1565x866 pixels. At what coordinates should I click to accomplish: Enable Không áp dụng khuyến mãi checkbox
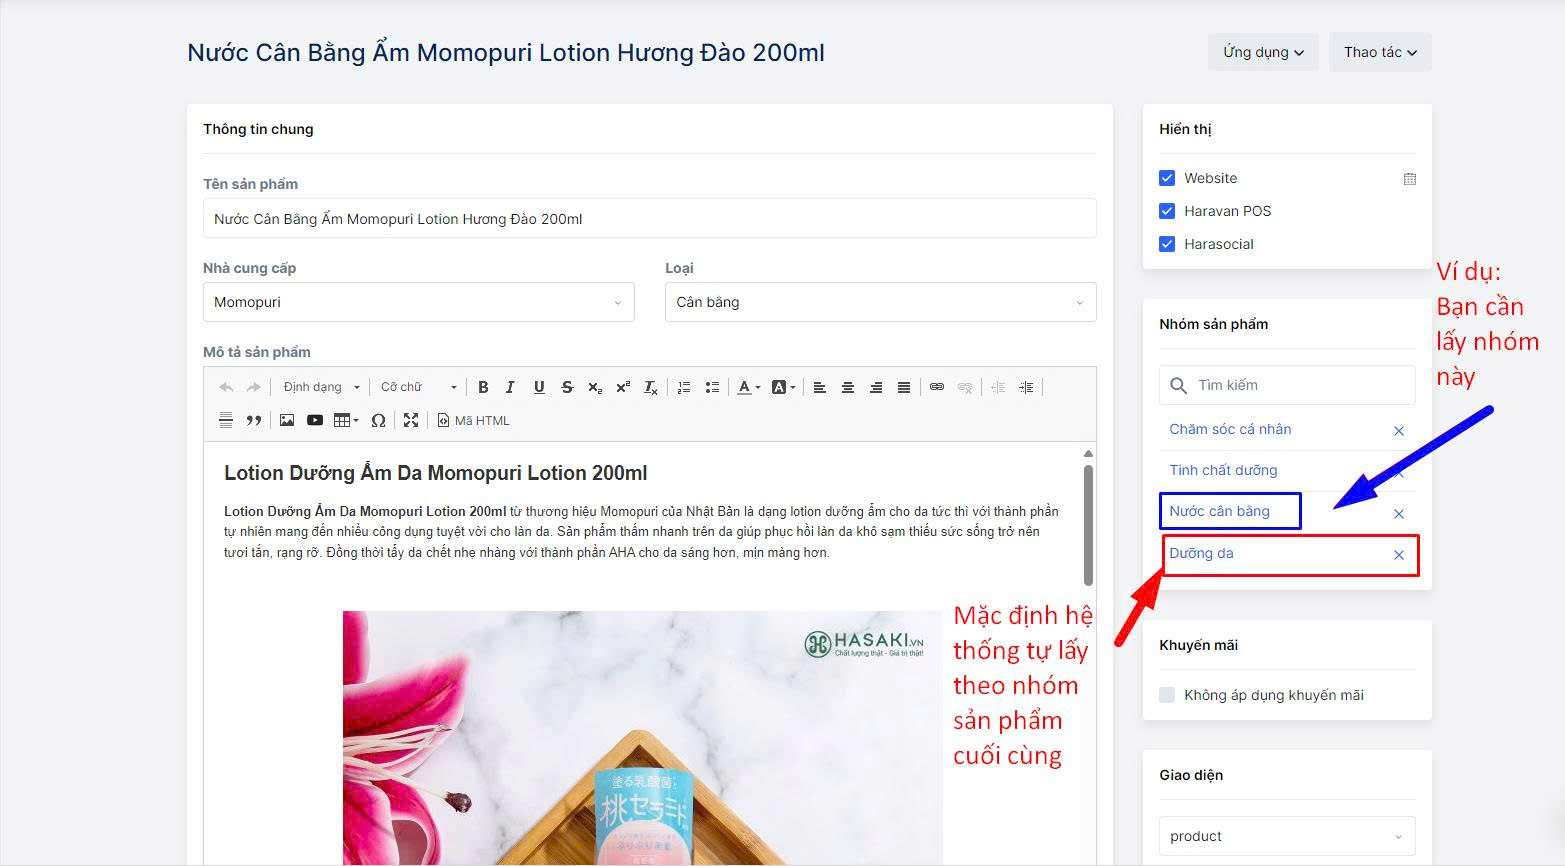coord(1167,695)
